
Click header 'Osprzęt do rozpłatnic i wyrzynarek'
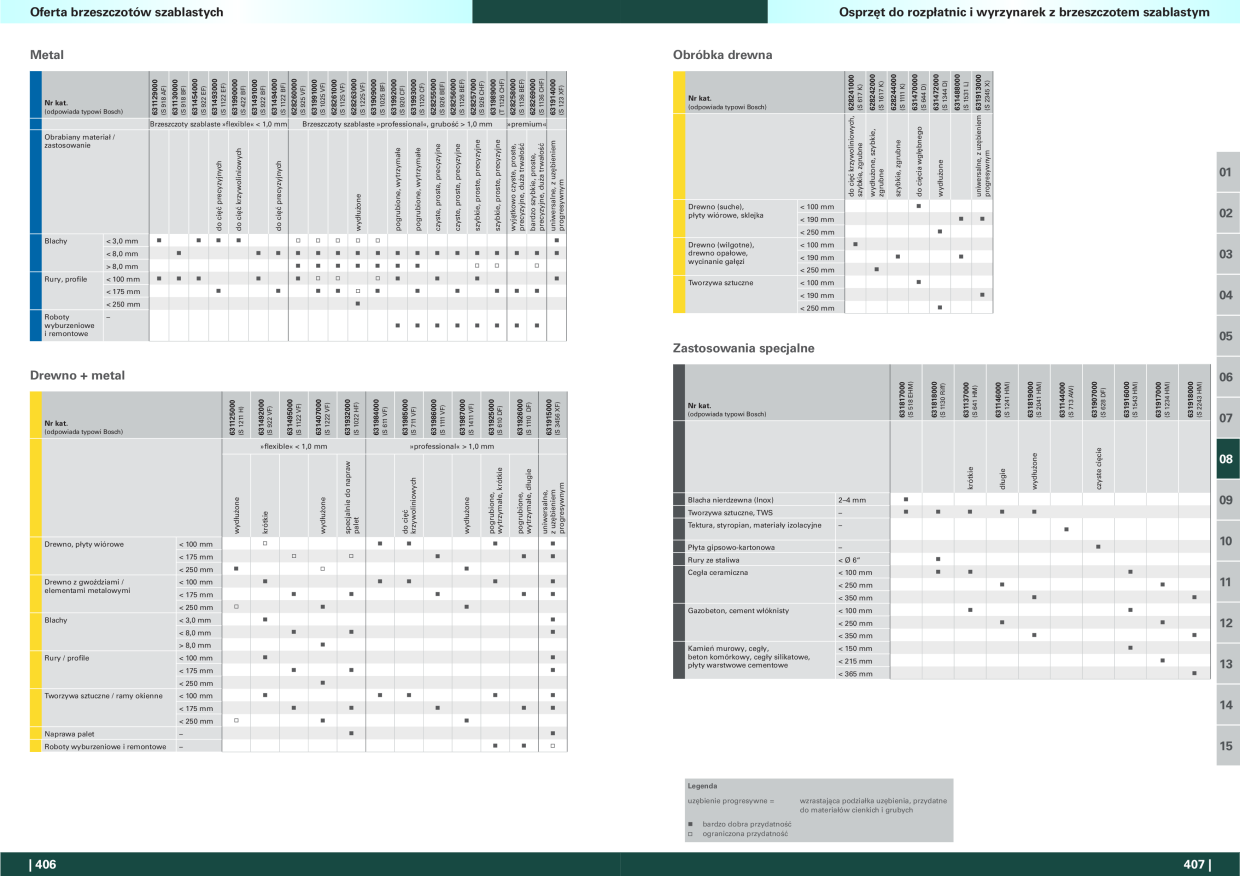(x=1023, y=12)
